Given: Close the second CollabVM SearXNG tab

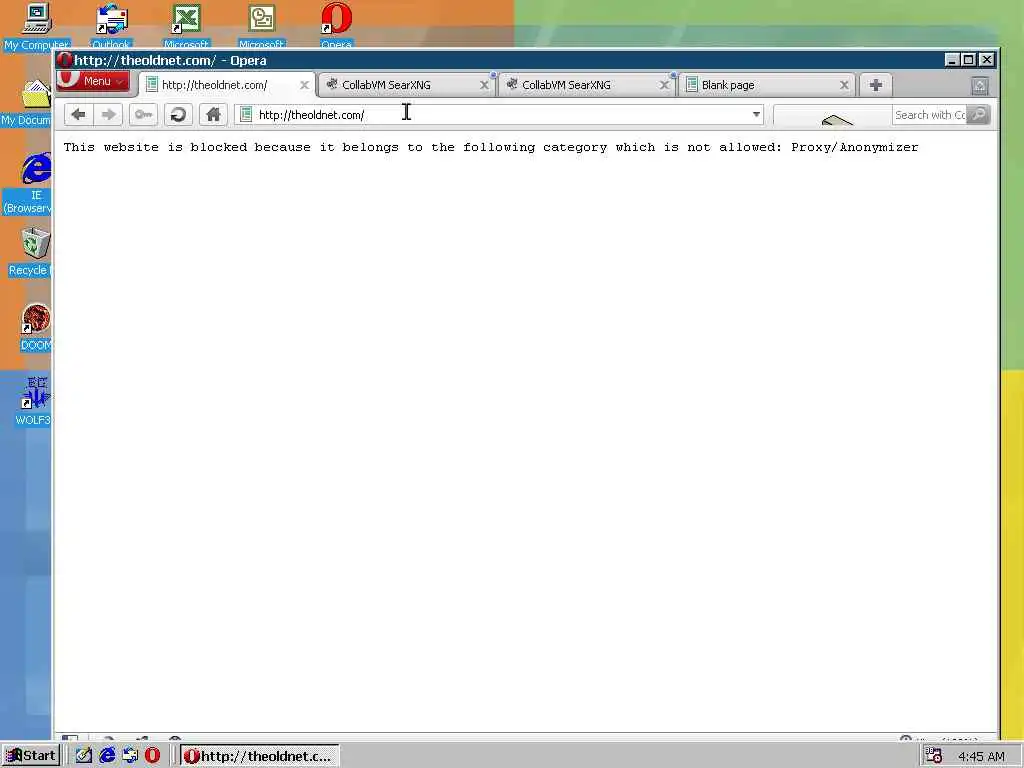Looking at the screenshot, I should (x=664, y=85).
